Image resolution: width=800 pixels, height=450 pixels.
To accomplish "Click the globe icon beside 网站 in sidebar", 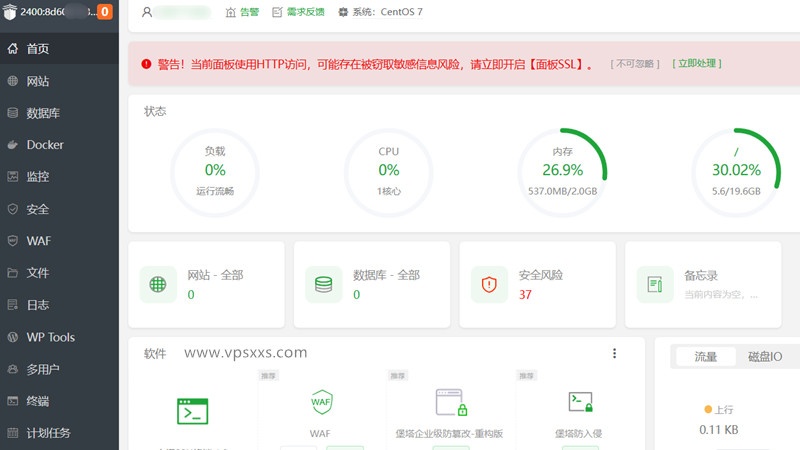I will point(13,81).
